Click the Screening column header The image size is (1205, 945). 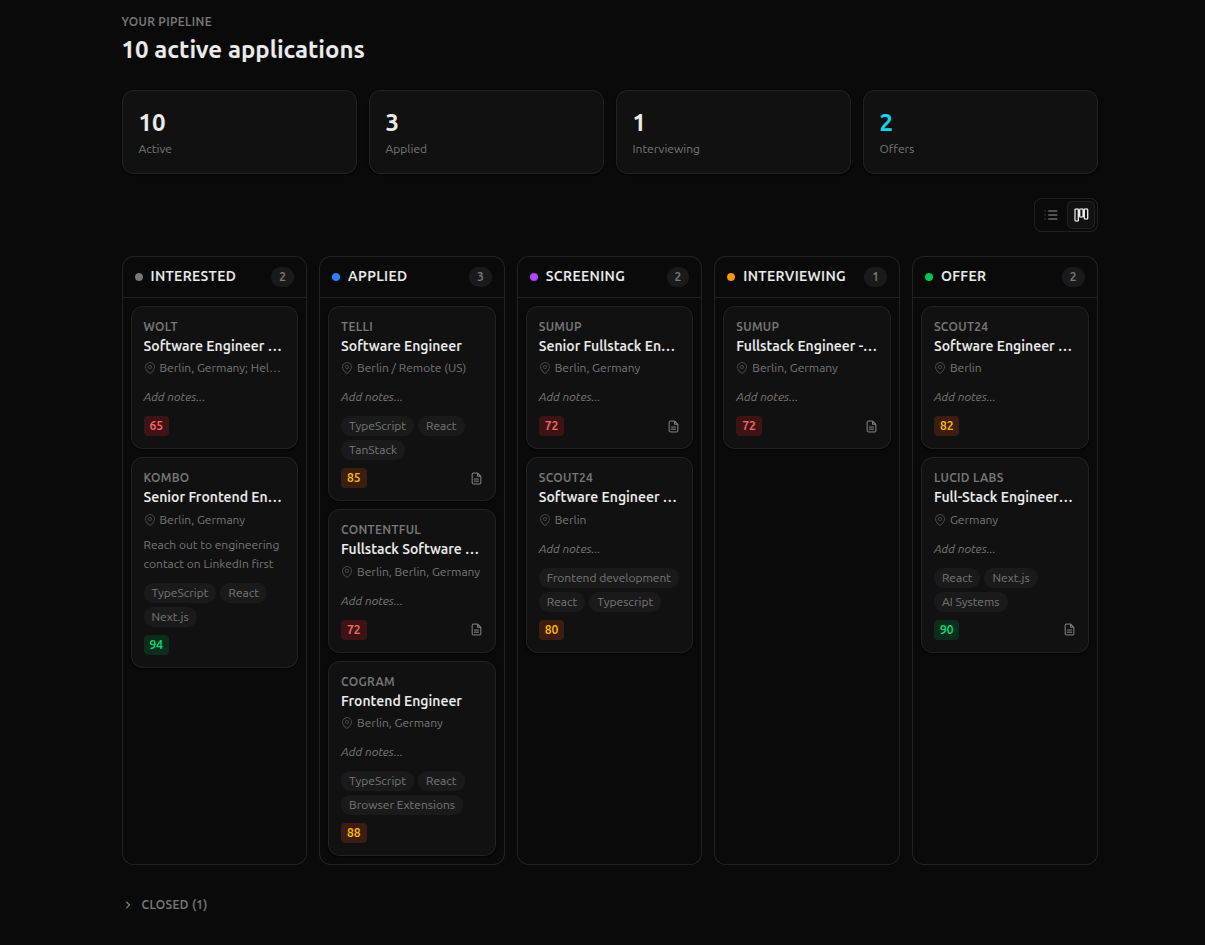pyautogui.click(x=585, y=276)
